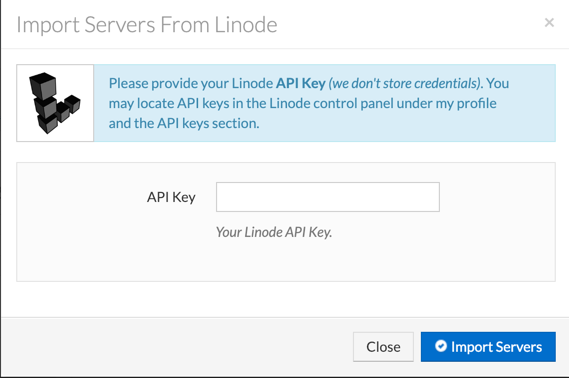Click the empty footer bar left of Close

tap(174, 347)
